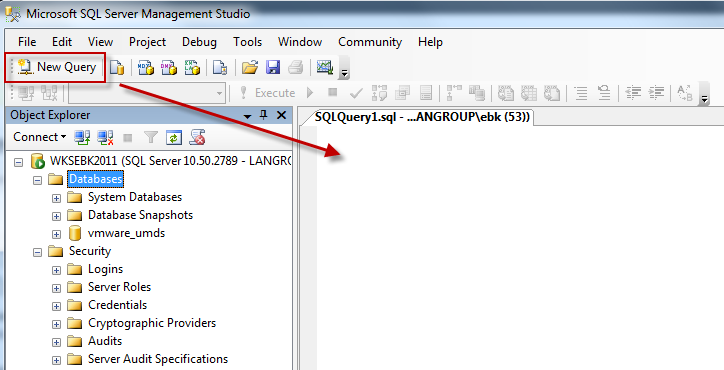The width and height of the screenshot is (724, 370).
Task: Click the Connect query icon in the SQL editor toolbar
Action: pyautogui.click(x=26, y=93)
